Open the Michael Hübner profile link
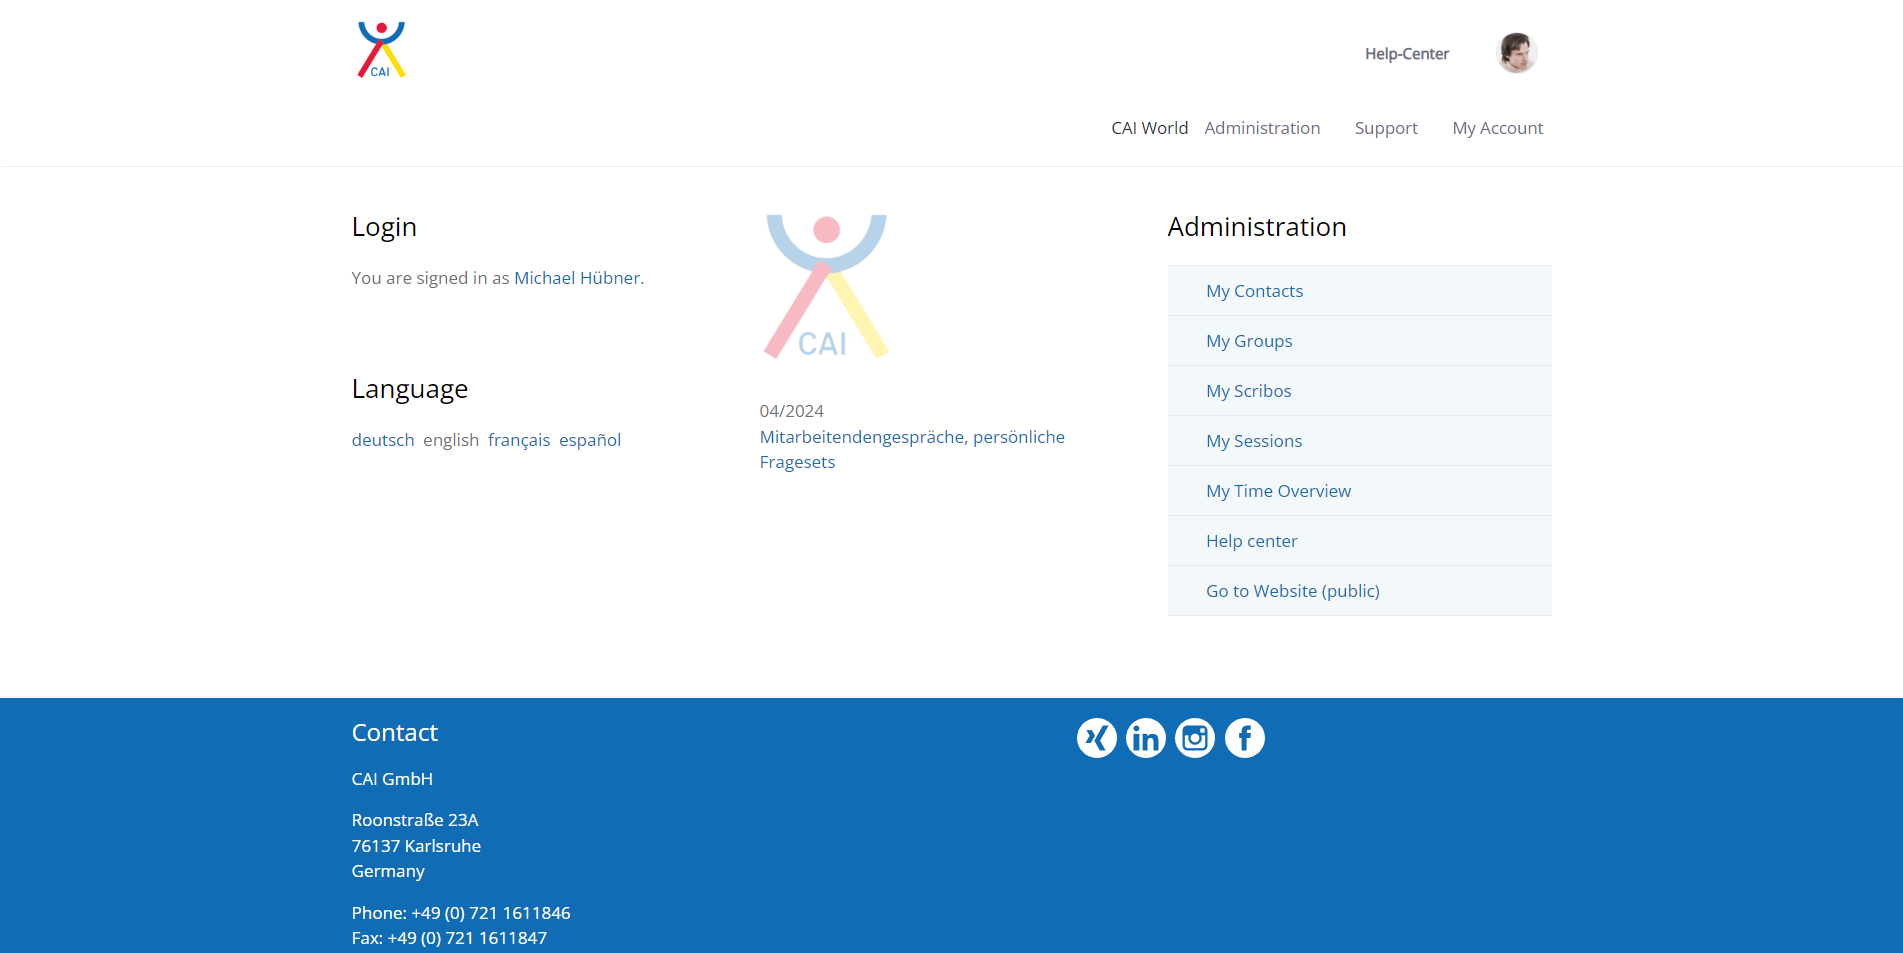The height and width of the screenshot is (953, 1903). (577, 278)
